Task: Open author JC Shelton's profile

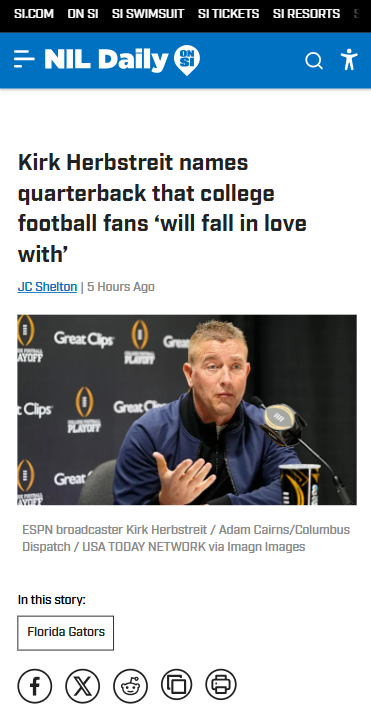Action: coord(47,287)
